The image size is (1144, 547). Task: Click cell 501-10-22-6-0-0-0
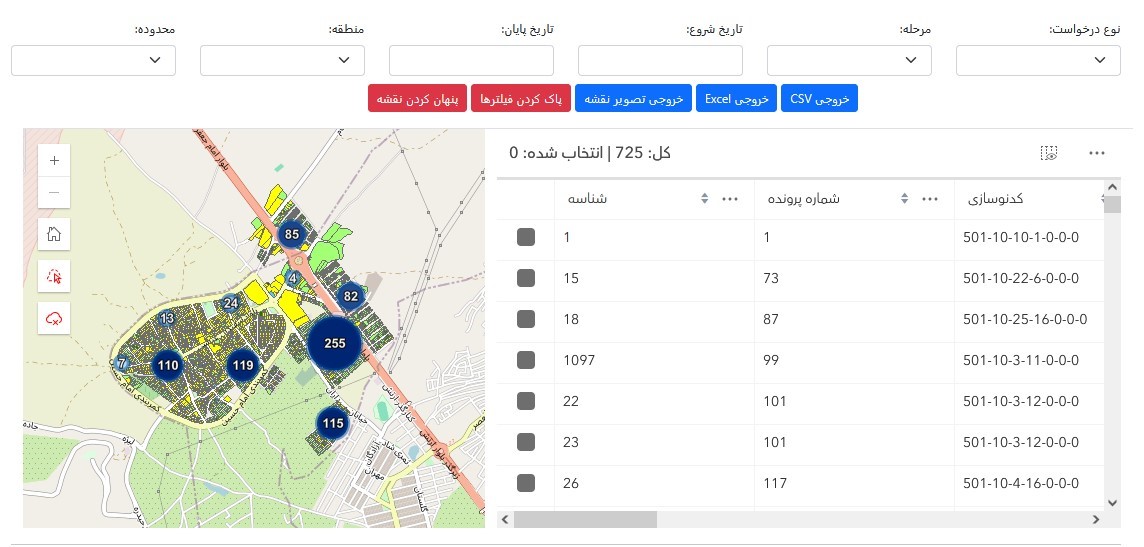tap(1021, 278)
